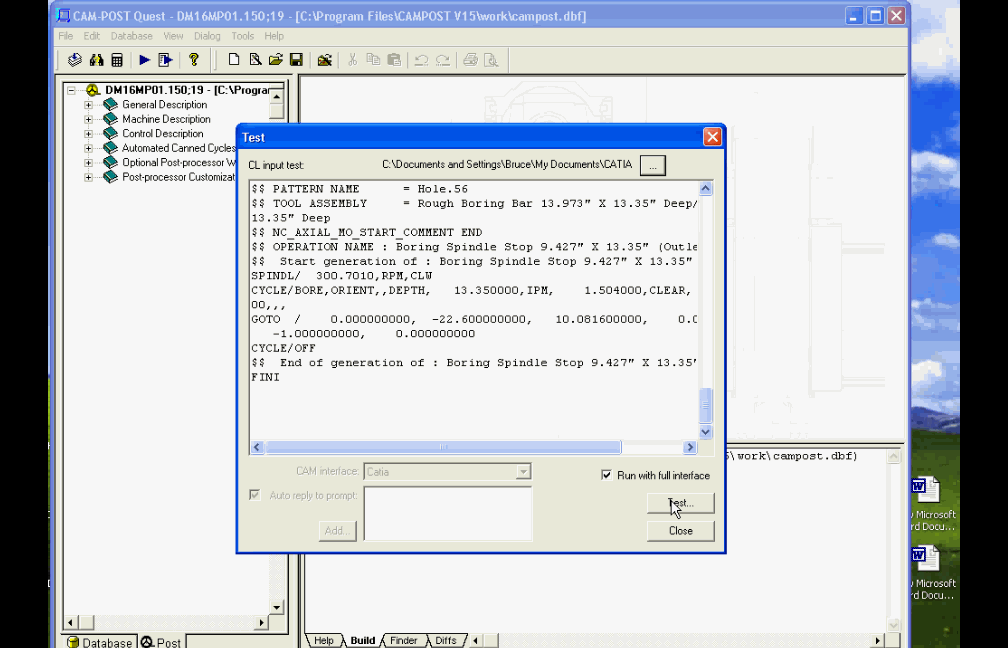This screenshot has width=1008, height=648.
Task: Select the Post tab in left panel
Action: pyautogui.click(x=162, y=642)
